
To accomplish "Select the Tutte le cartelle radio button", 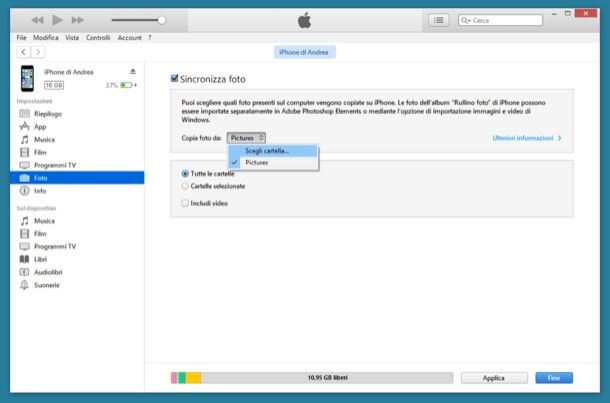I will (x=185, y=173).
